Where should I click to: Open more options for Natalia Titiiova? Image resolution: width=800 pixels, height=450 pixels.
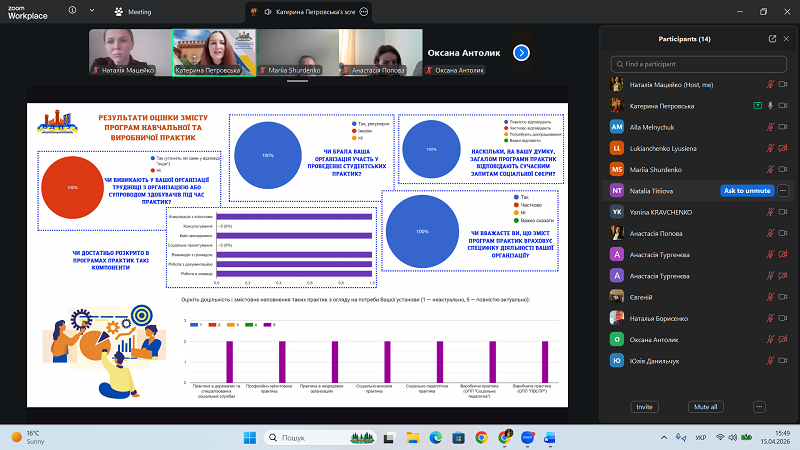(783, 190)
